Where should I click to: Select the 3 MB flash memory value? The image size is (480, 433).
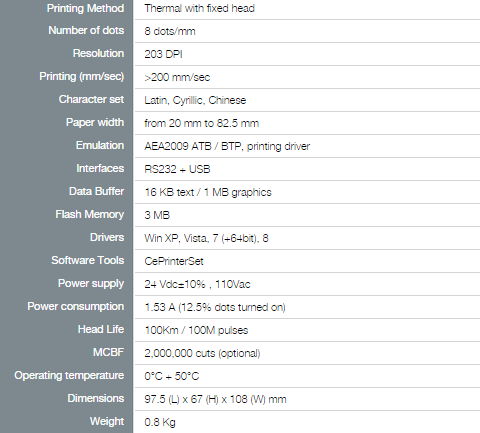157,215
